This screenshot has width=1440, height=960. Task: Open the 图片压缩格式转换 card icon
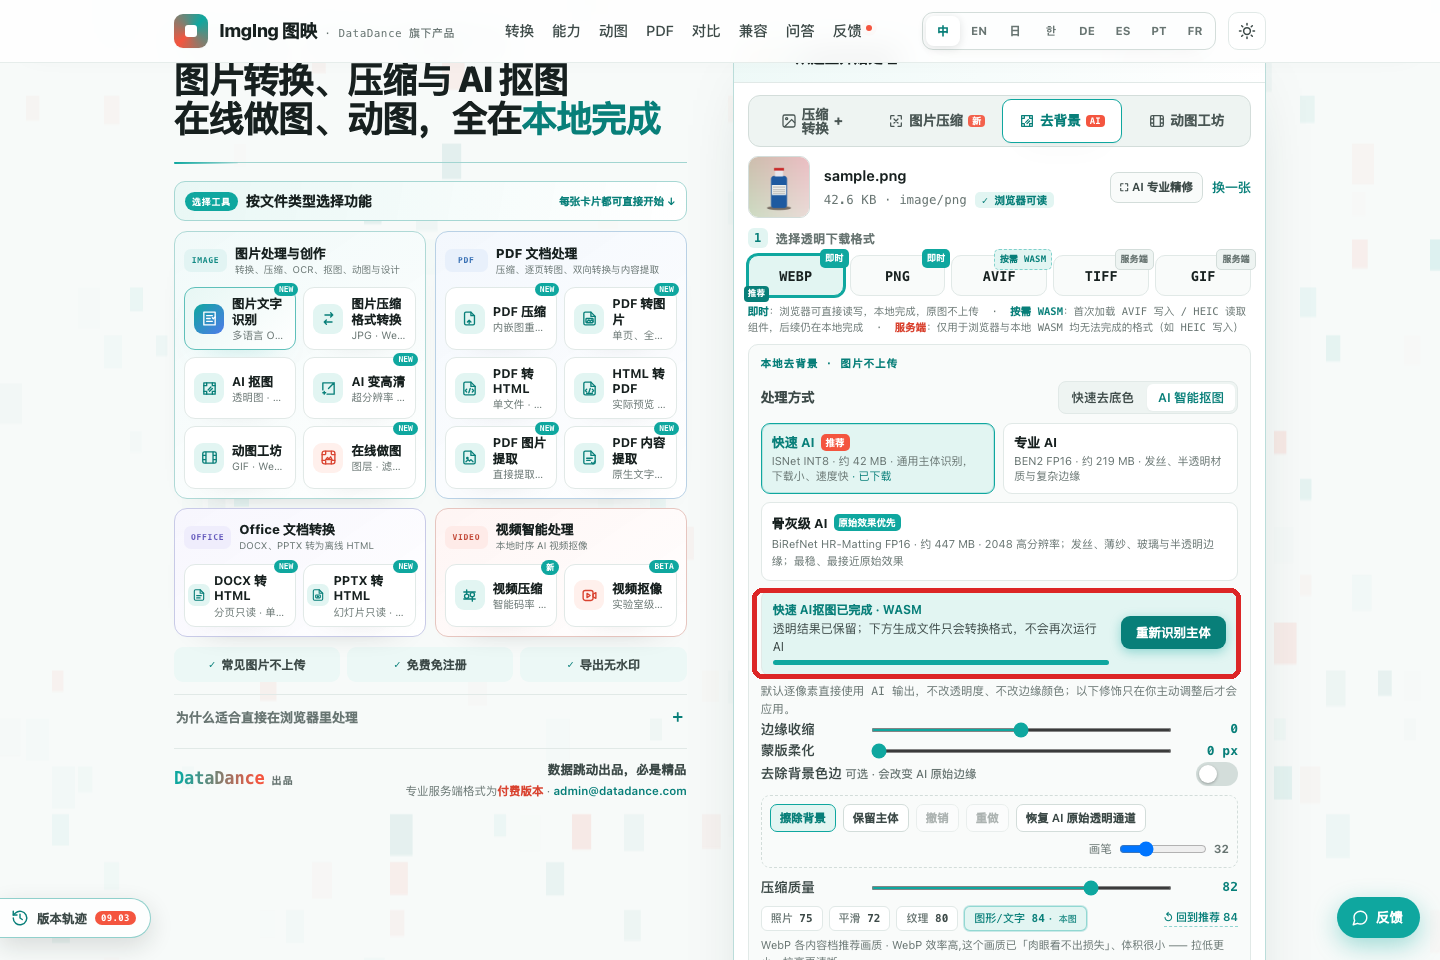(x=328, y=319)
